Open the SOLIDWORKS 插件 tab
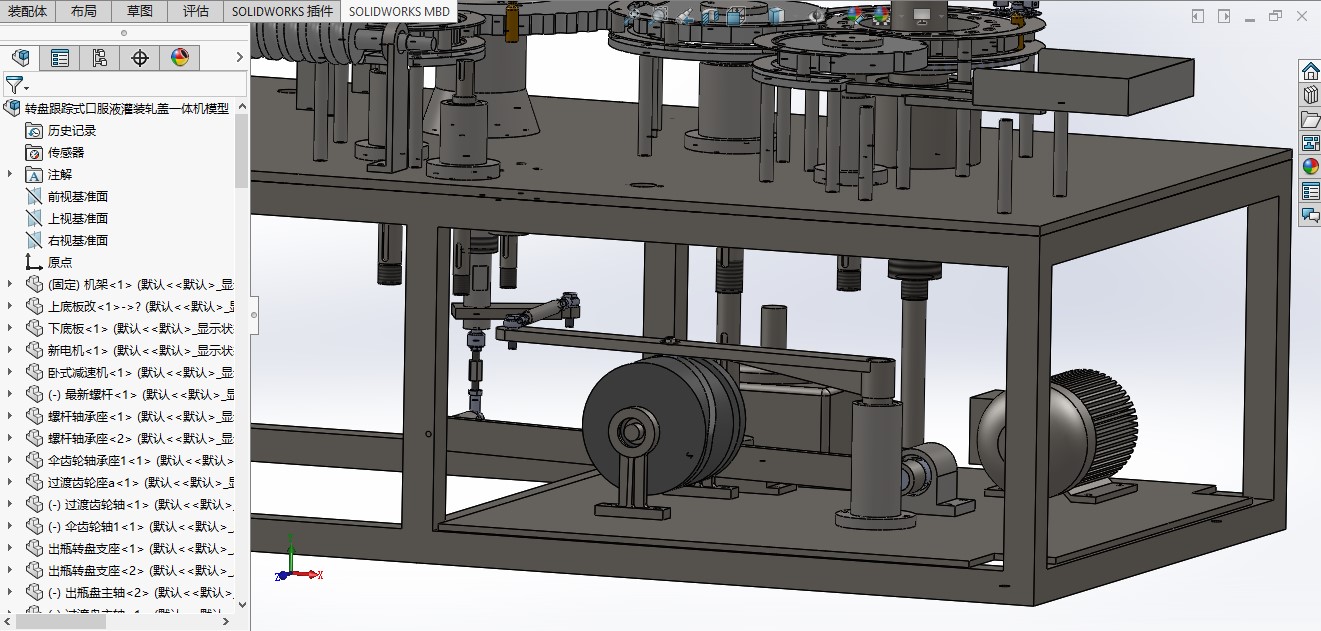This screenshot has width=1321, height=631. (x=282, y=11)
